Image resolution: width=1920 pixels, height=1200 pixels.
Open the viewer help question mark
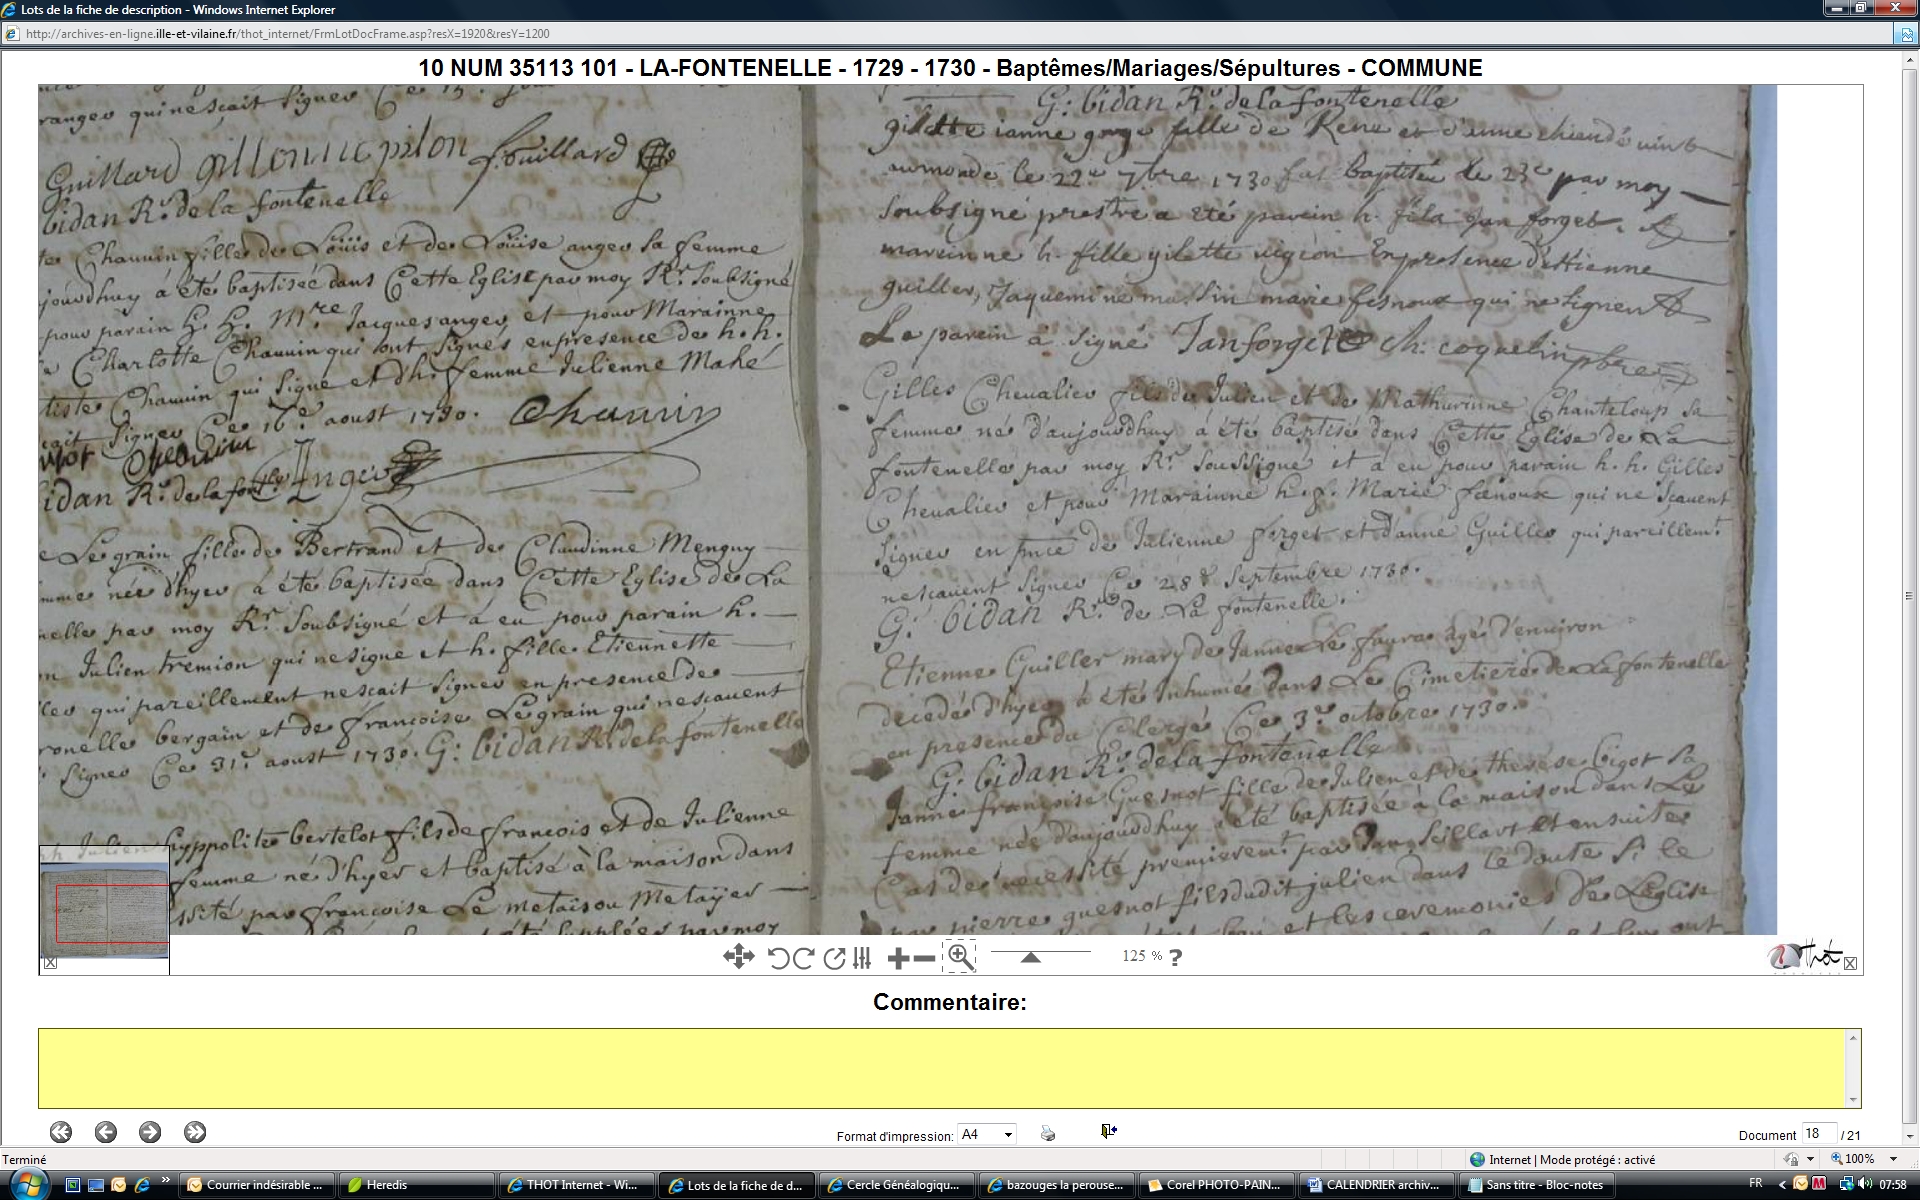click(1176, 957)
